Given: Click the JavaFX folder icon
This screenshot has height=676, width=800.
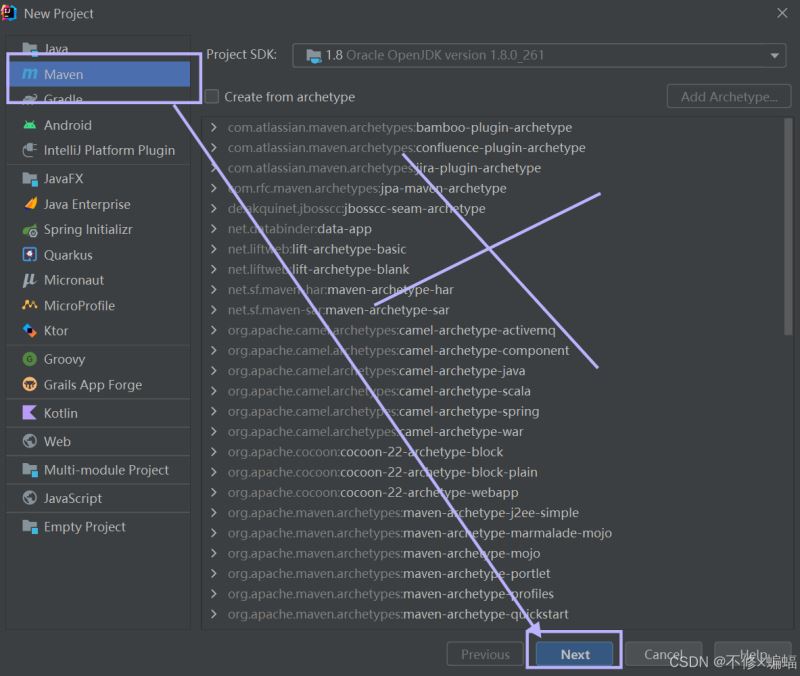Looking at the screenshot, I should click(x=30, y=179).
